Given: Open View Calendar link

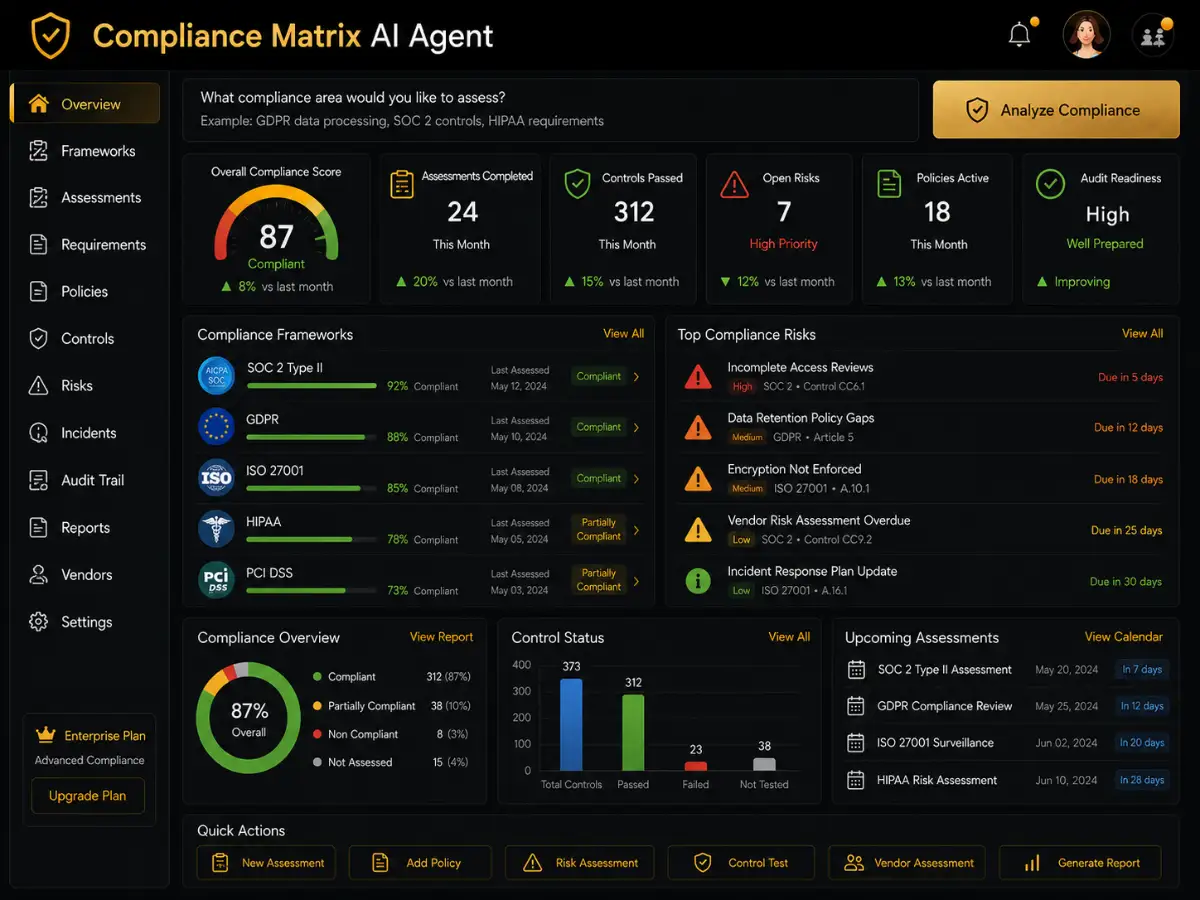Looking at the screenshot, I should (x=1124, y=637).
